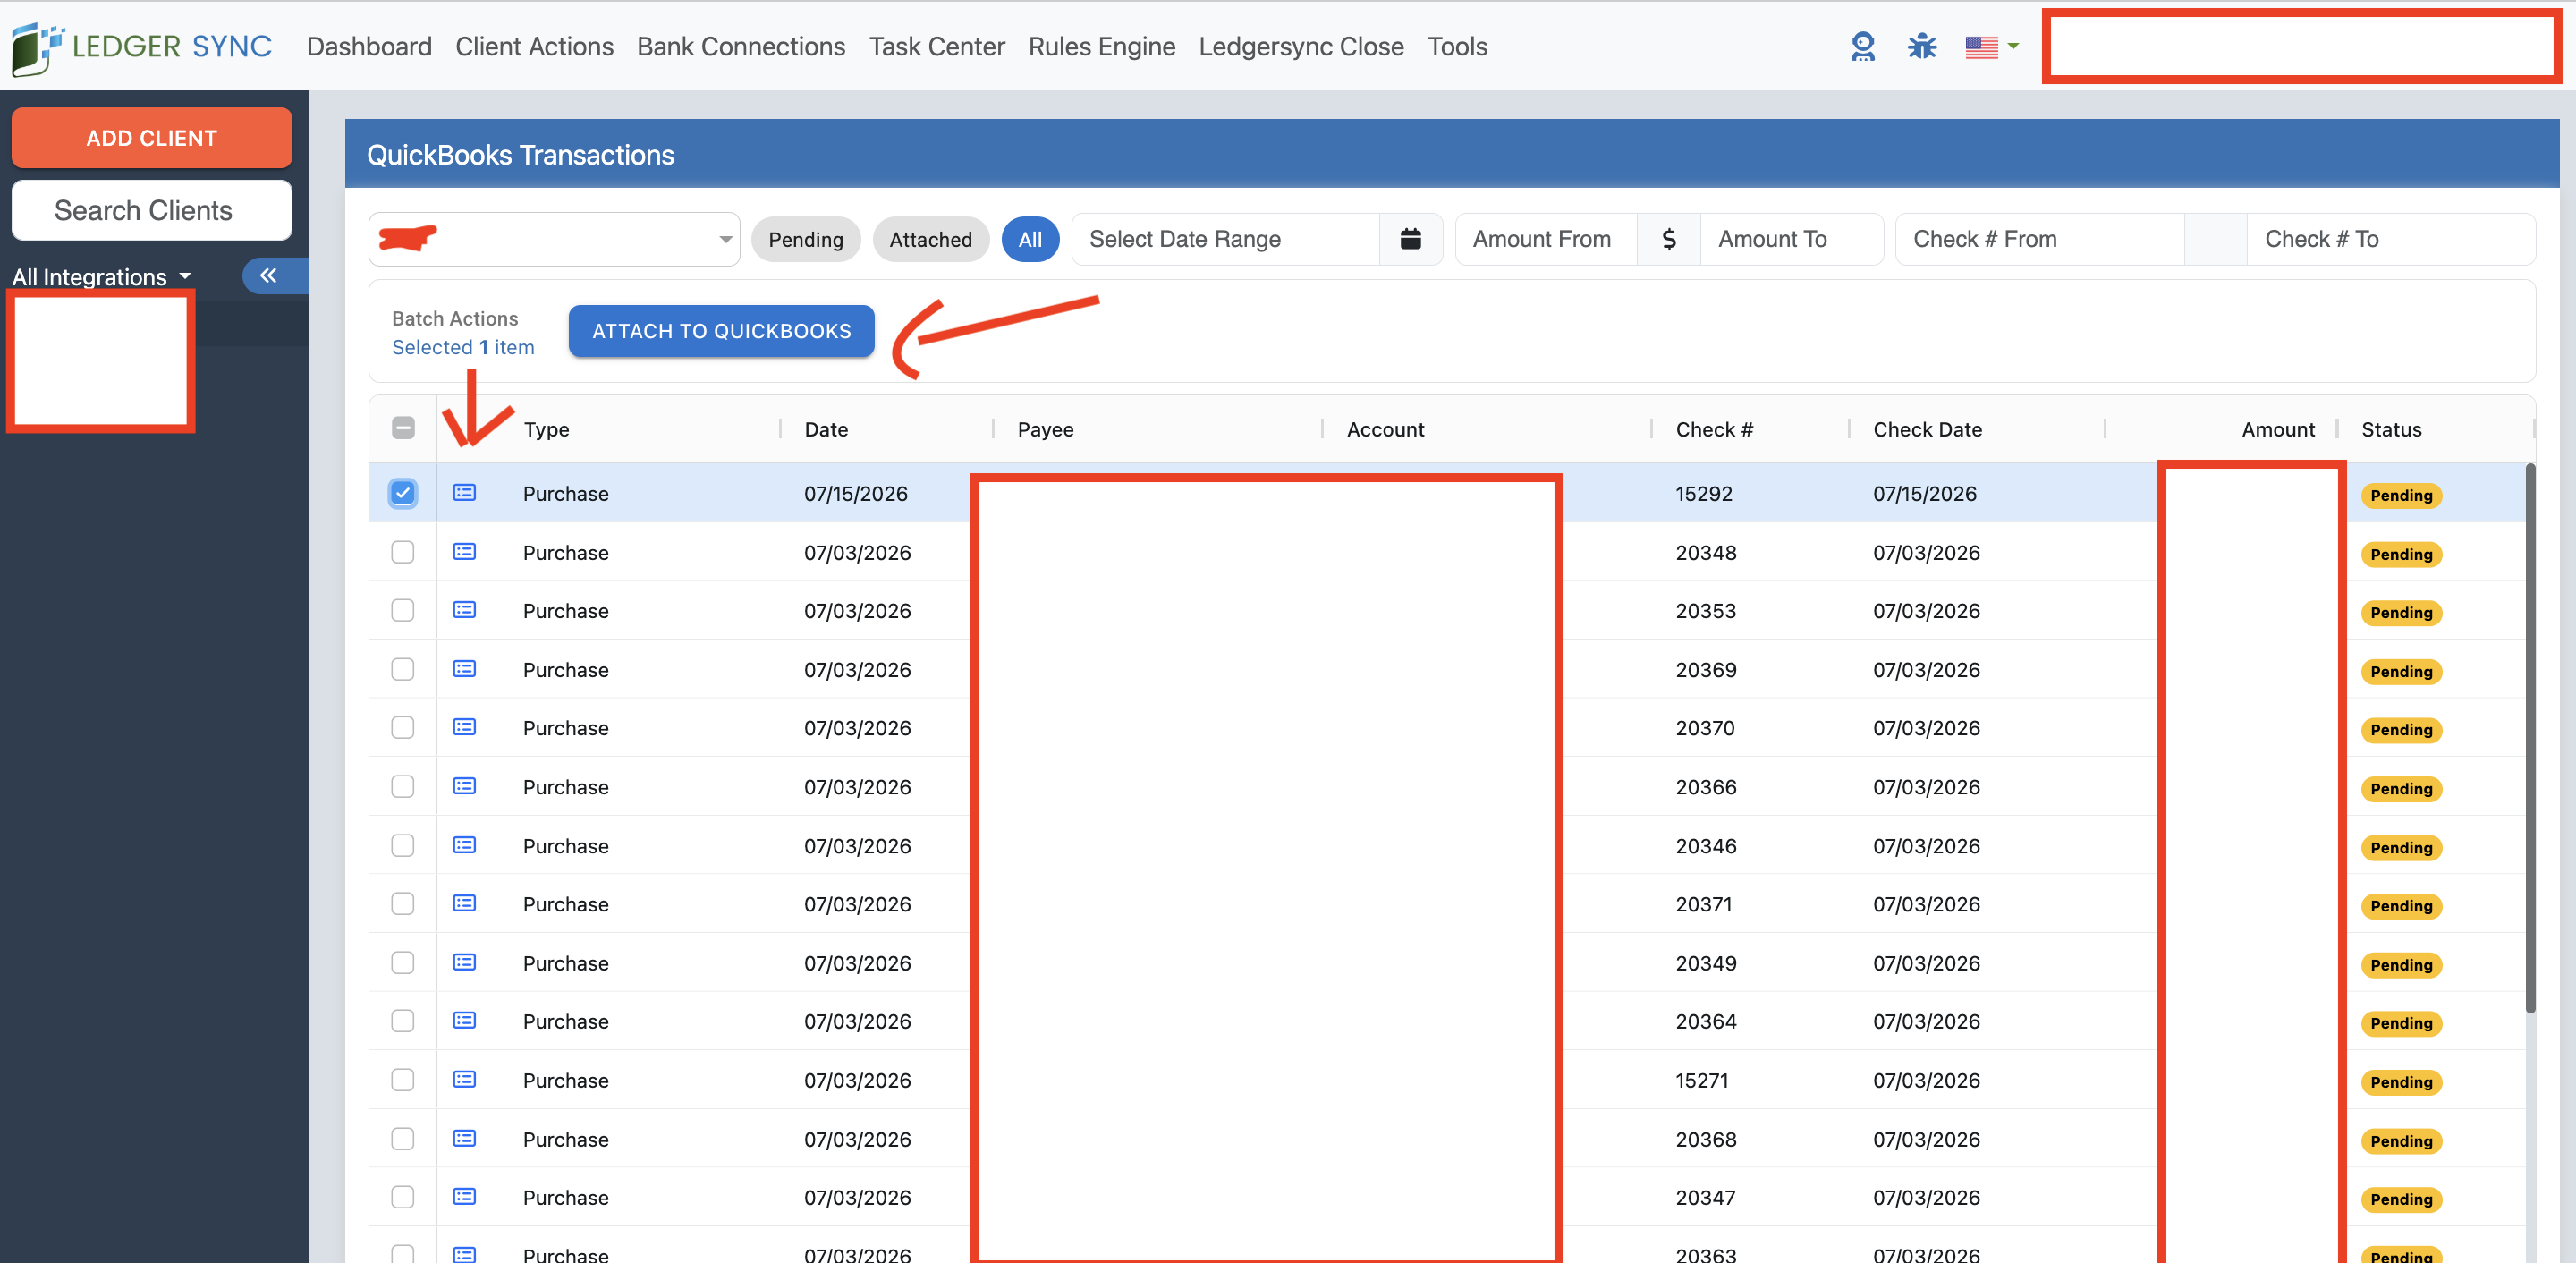
Task: Click the Search Clients field
Action: pyautogui.click(x=152, y=210)
